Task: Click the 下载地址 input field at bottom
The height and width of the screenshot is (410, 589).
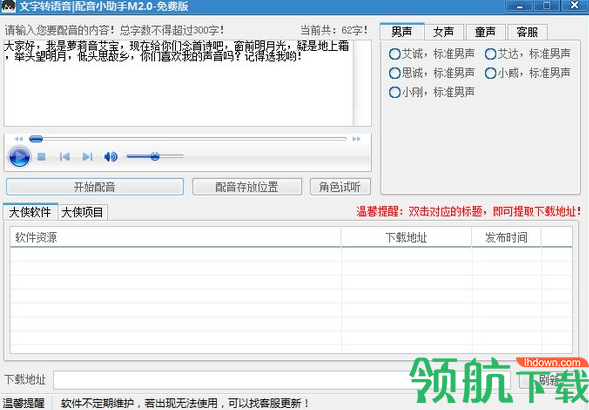Action: (x=282, y=380)
